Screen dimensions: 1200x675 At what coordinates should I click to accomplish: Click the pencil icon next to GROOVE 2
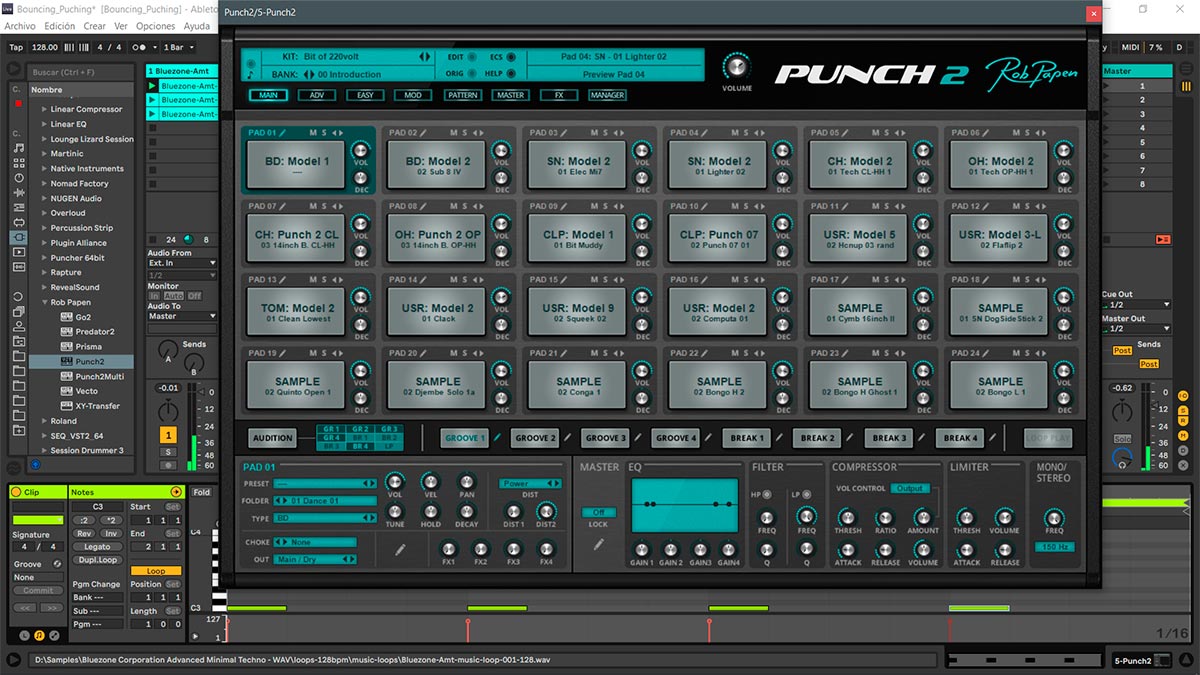[x=567, y=437]
